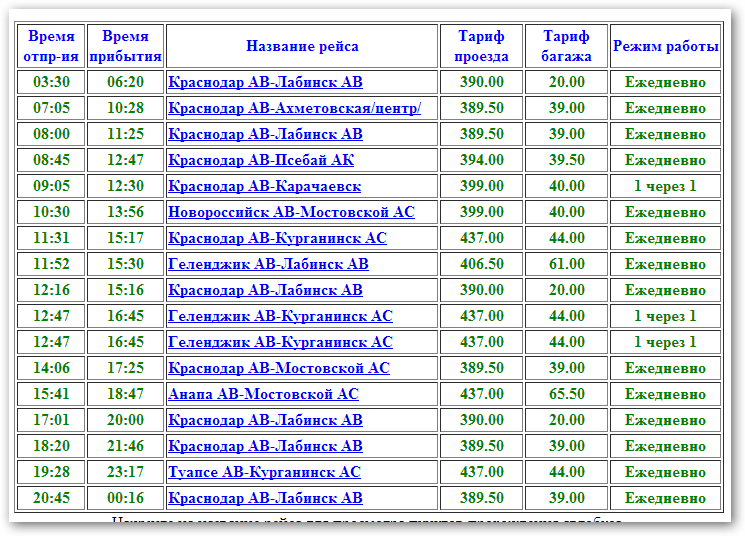Open the Туапсе АВ-Курганинск АС route link

tap(264, 472)
